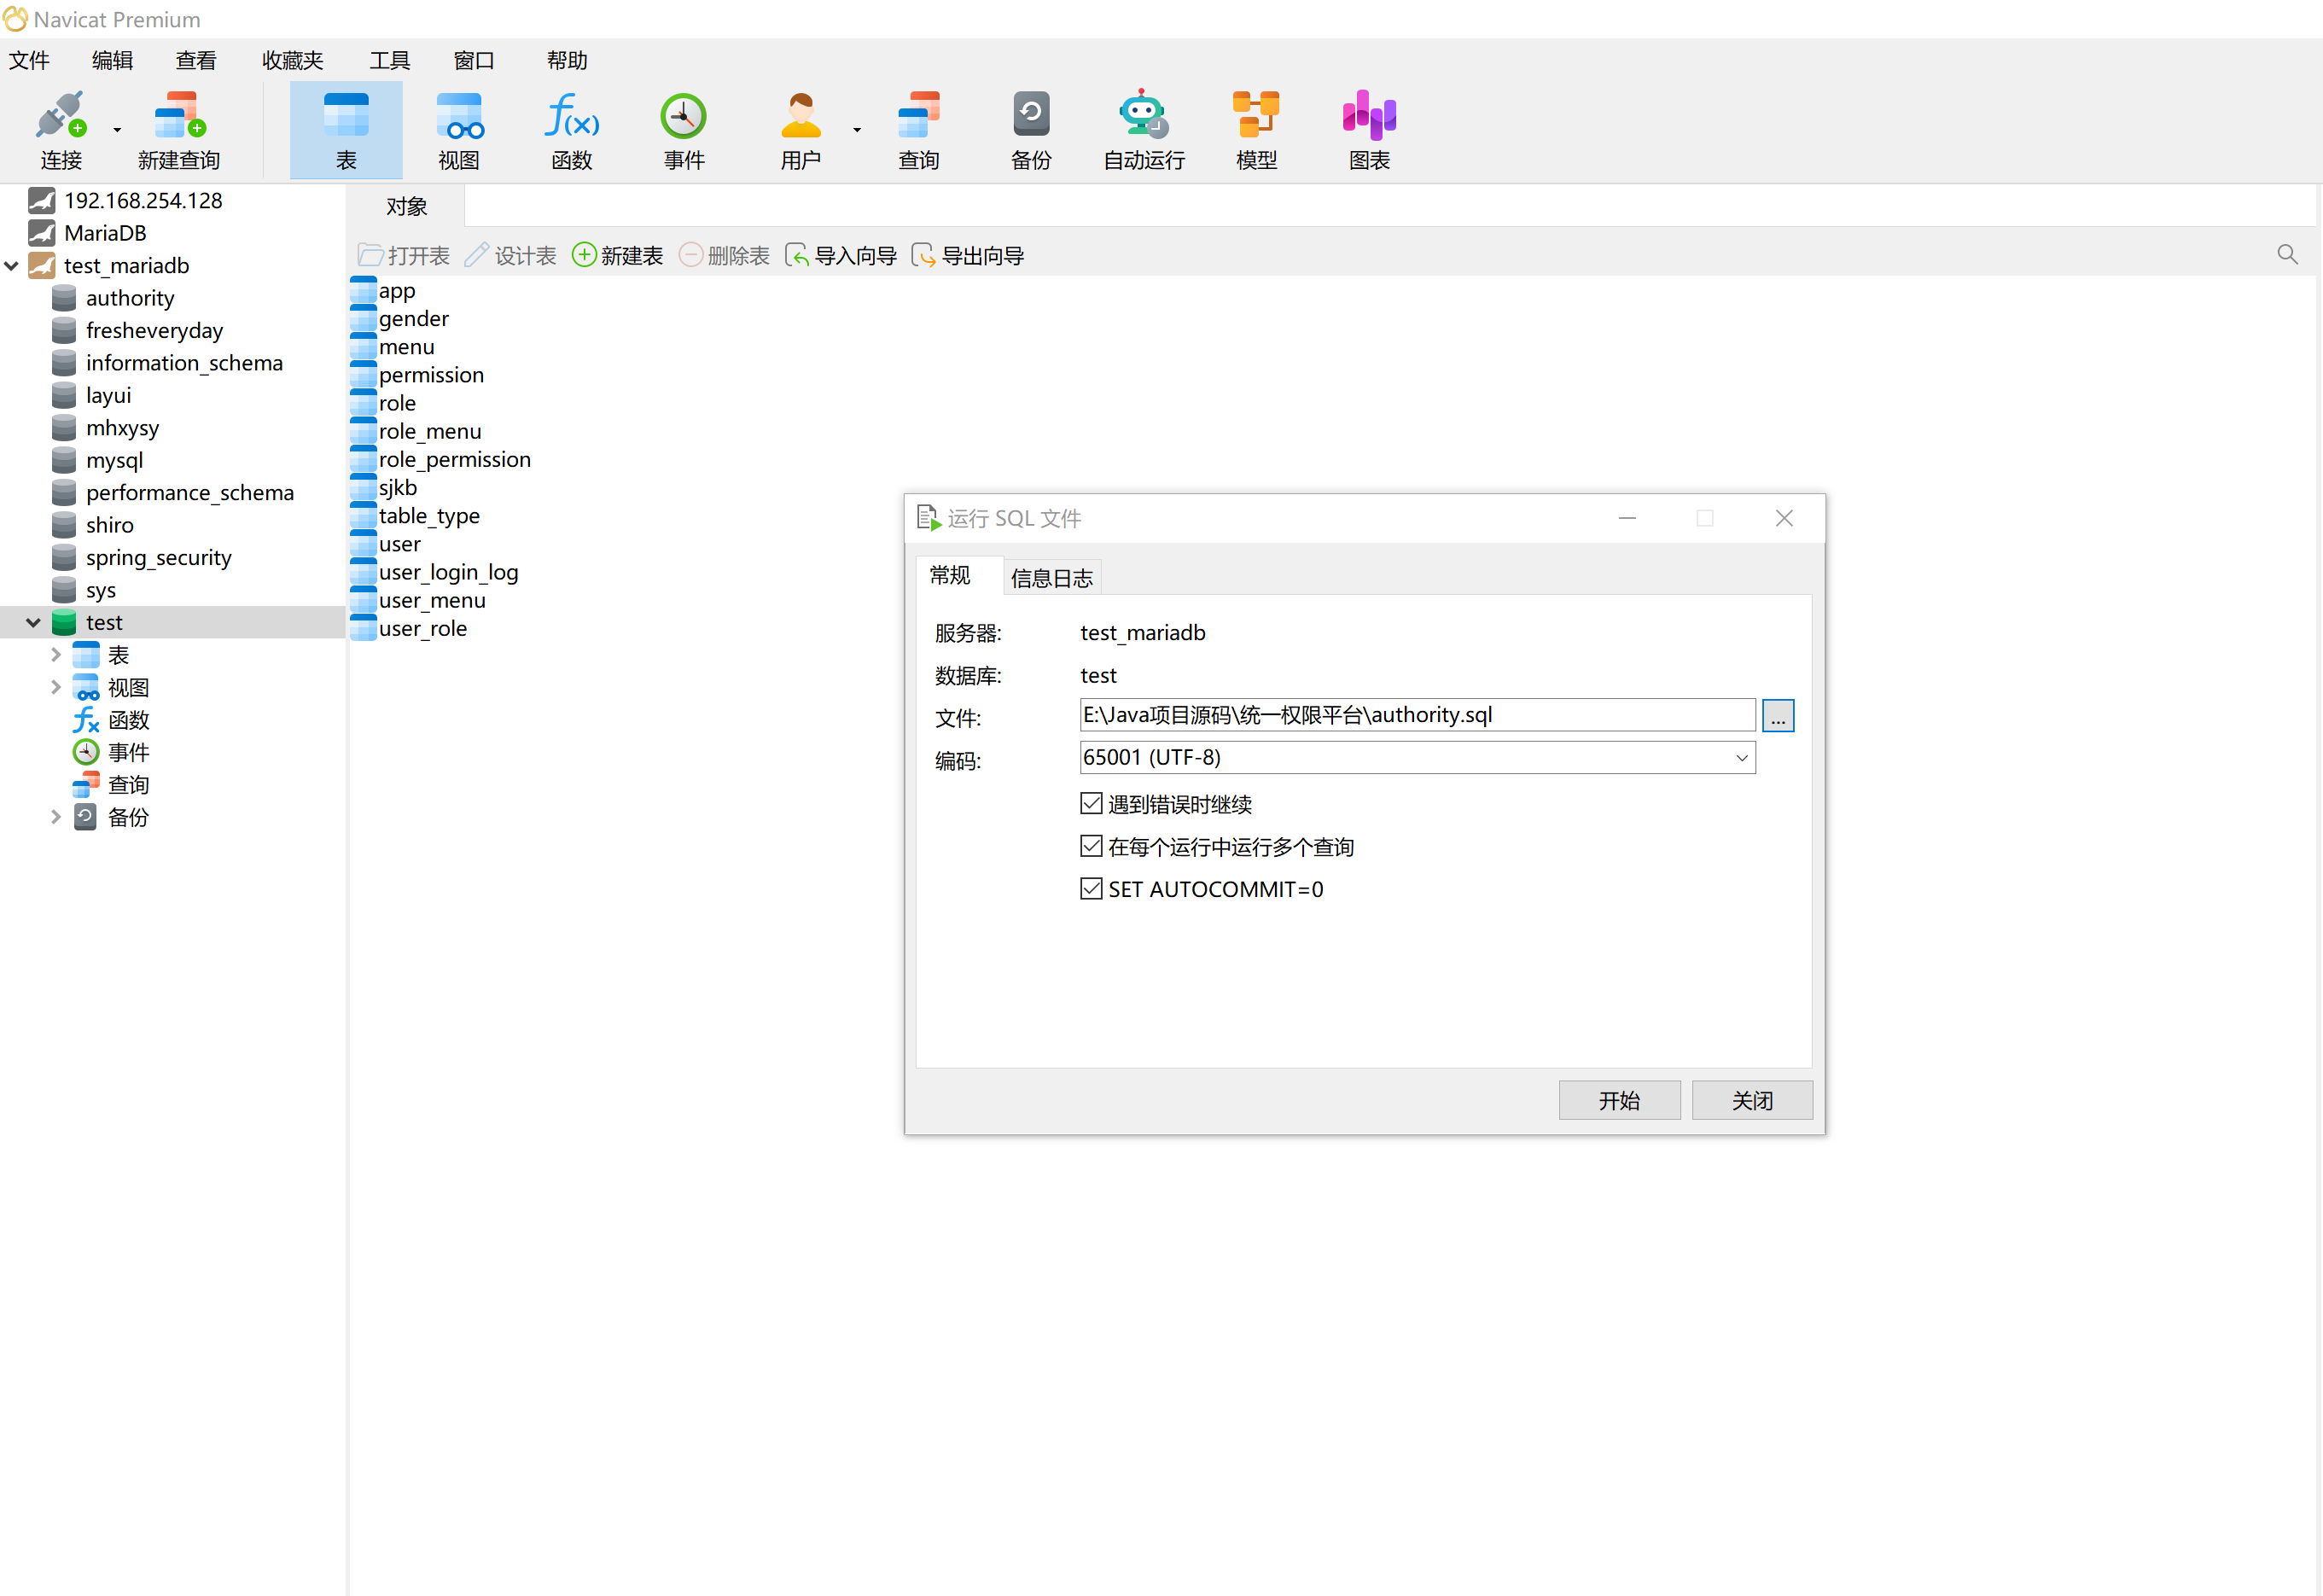Click the browse (...) file button
Viewport: 2323px width, 1596px height.
(x=1777, y=716)
